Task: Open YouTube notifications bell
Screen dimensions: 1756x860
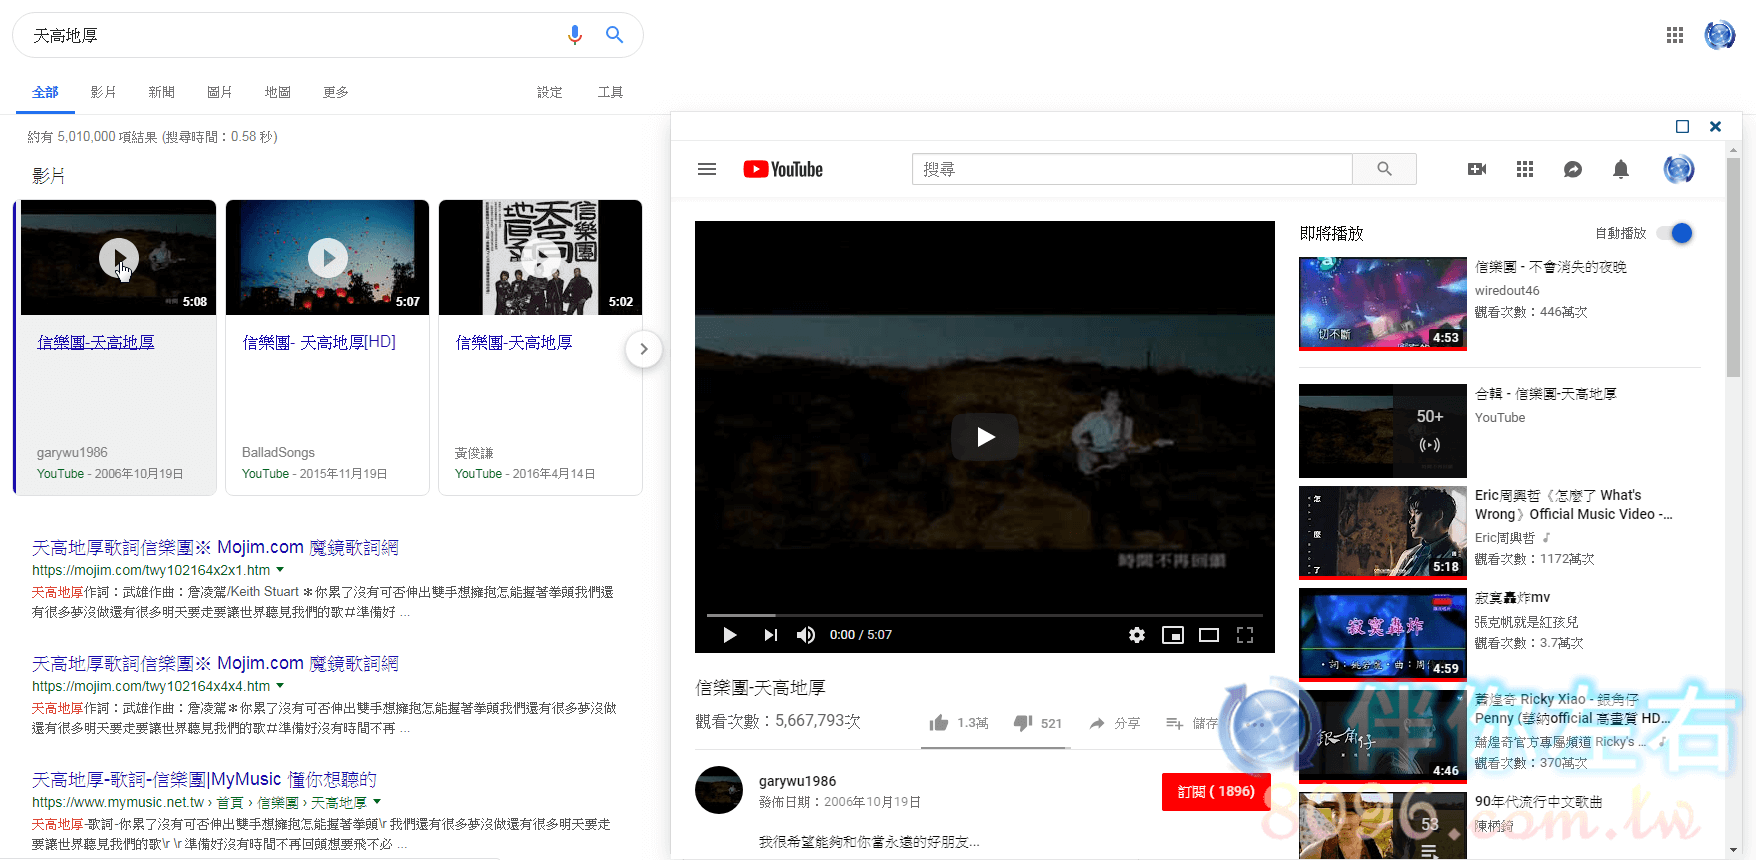Action: [x=1621, y=169]
